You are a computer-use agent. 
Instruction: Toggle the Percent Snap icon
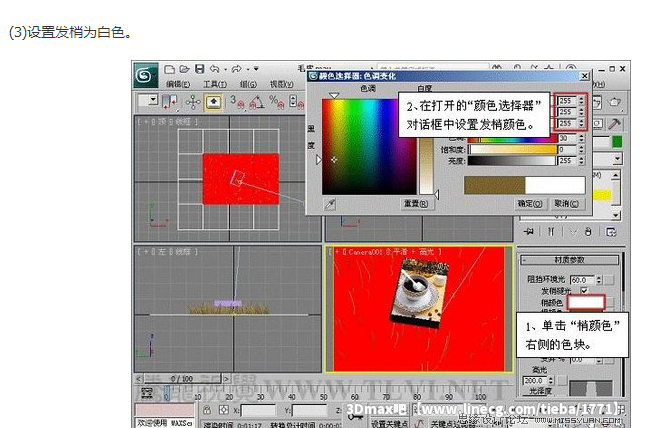point(277,102)
